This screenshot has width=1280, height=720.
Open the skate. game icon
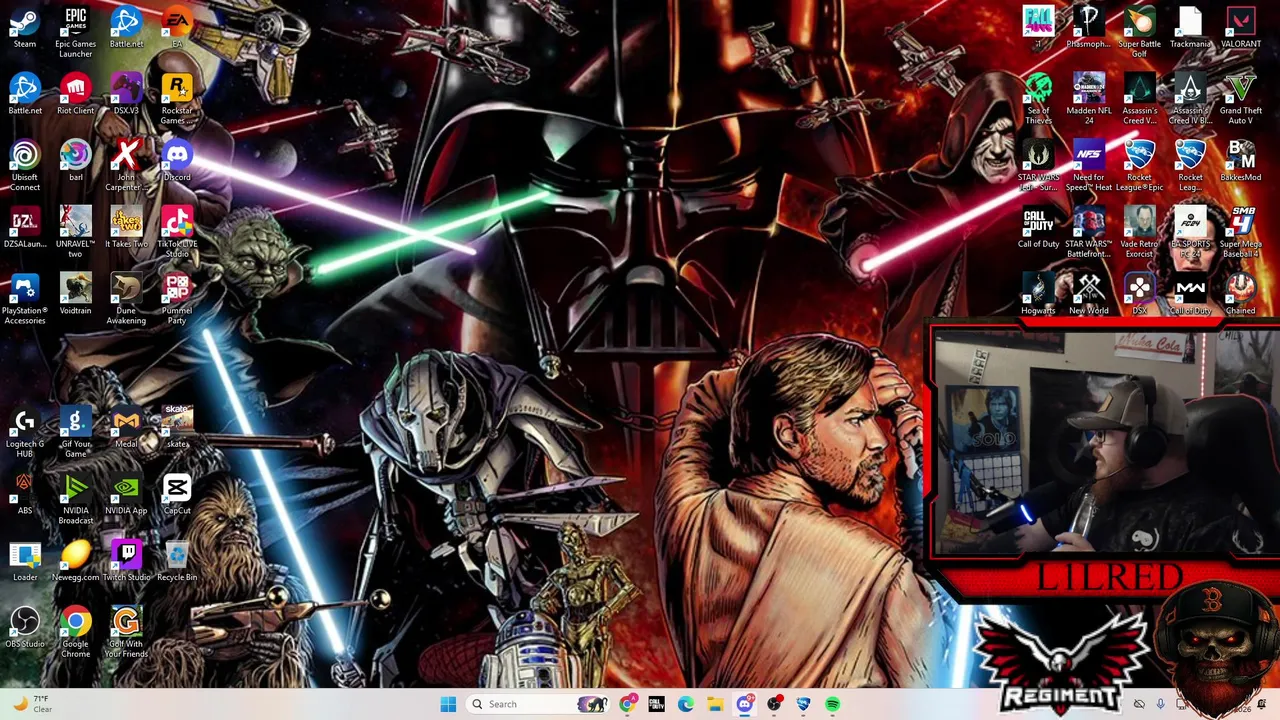coord(177,429)
